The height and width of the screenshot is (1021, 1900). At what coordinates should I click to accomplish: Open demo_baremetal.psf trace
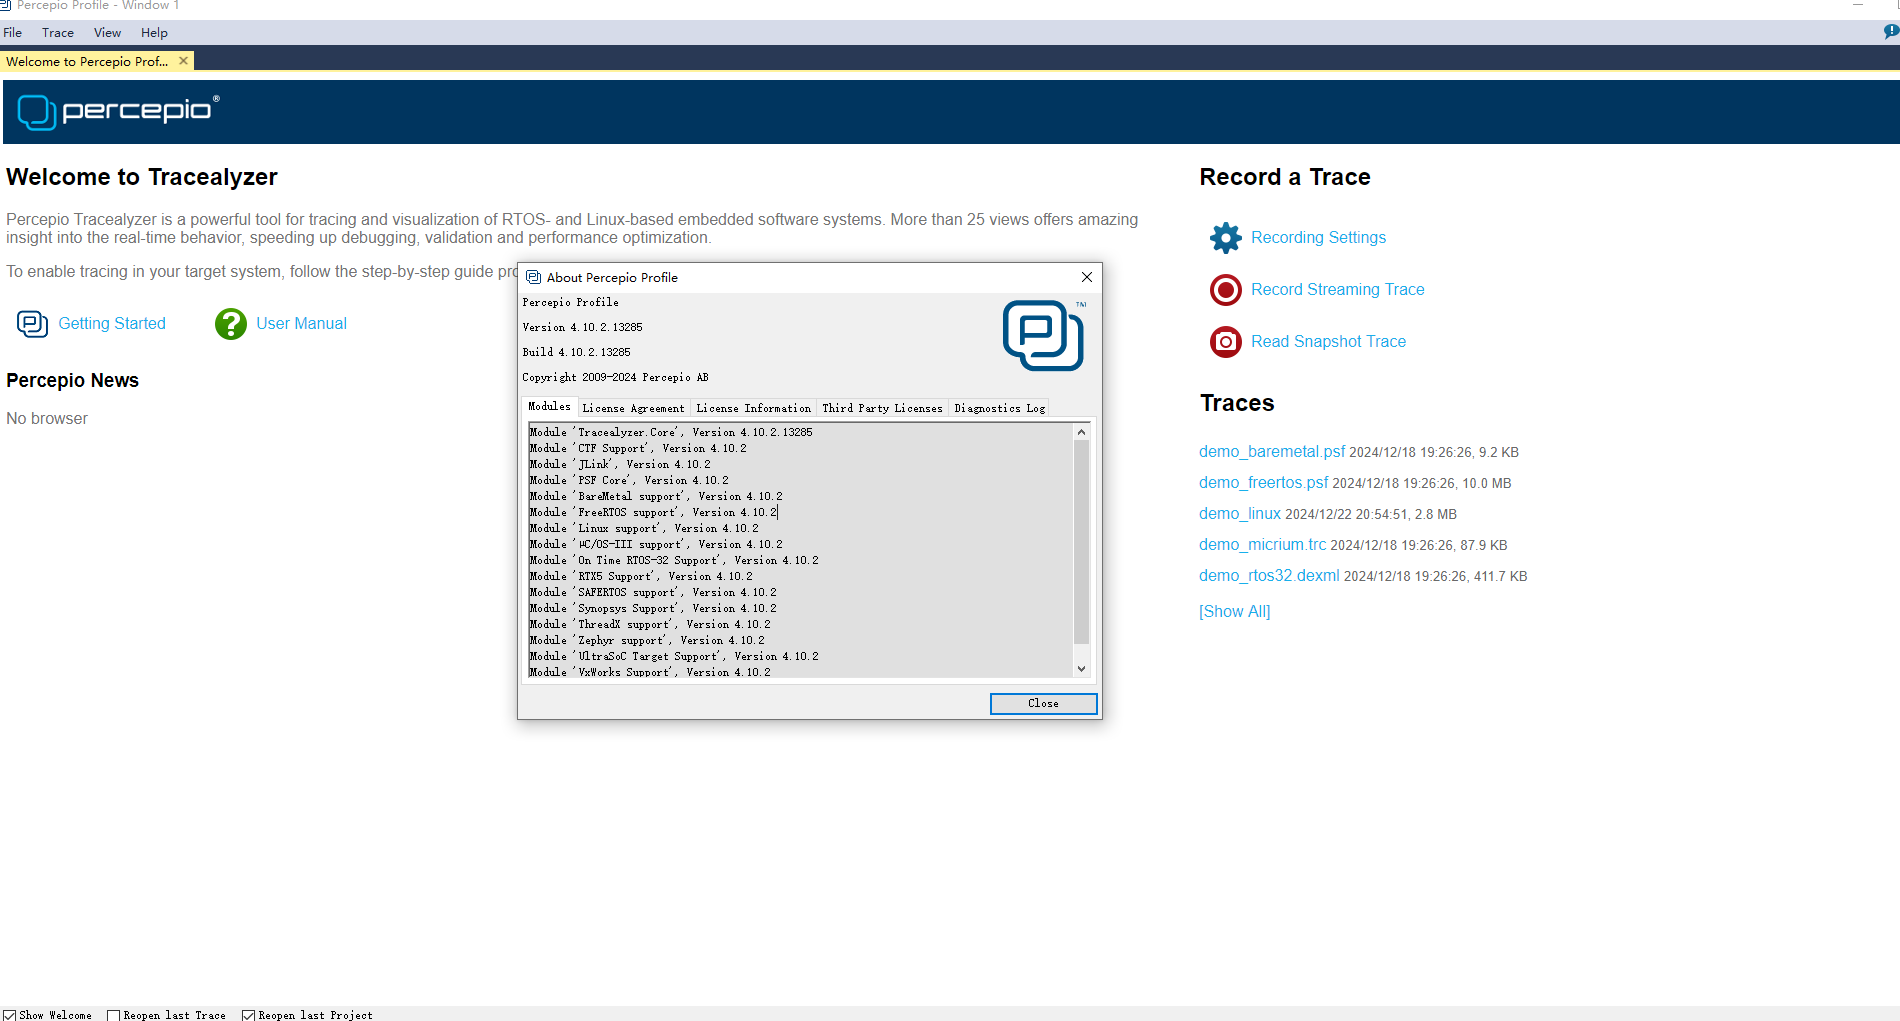pos(1272,452)
